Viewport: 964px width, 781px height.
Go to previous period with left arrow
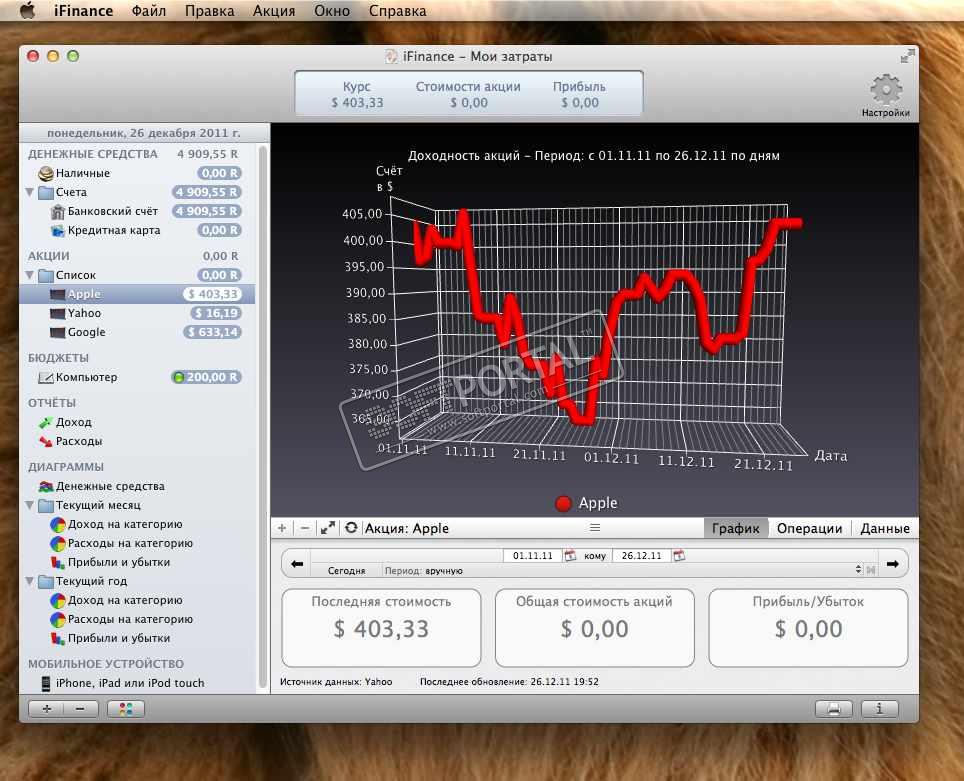click(297, 564)
